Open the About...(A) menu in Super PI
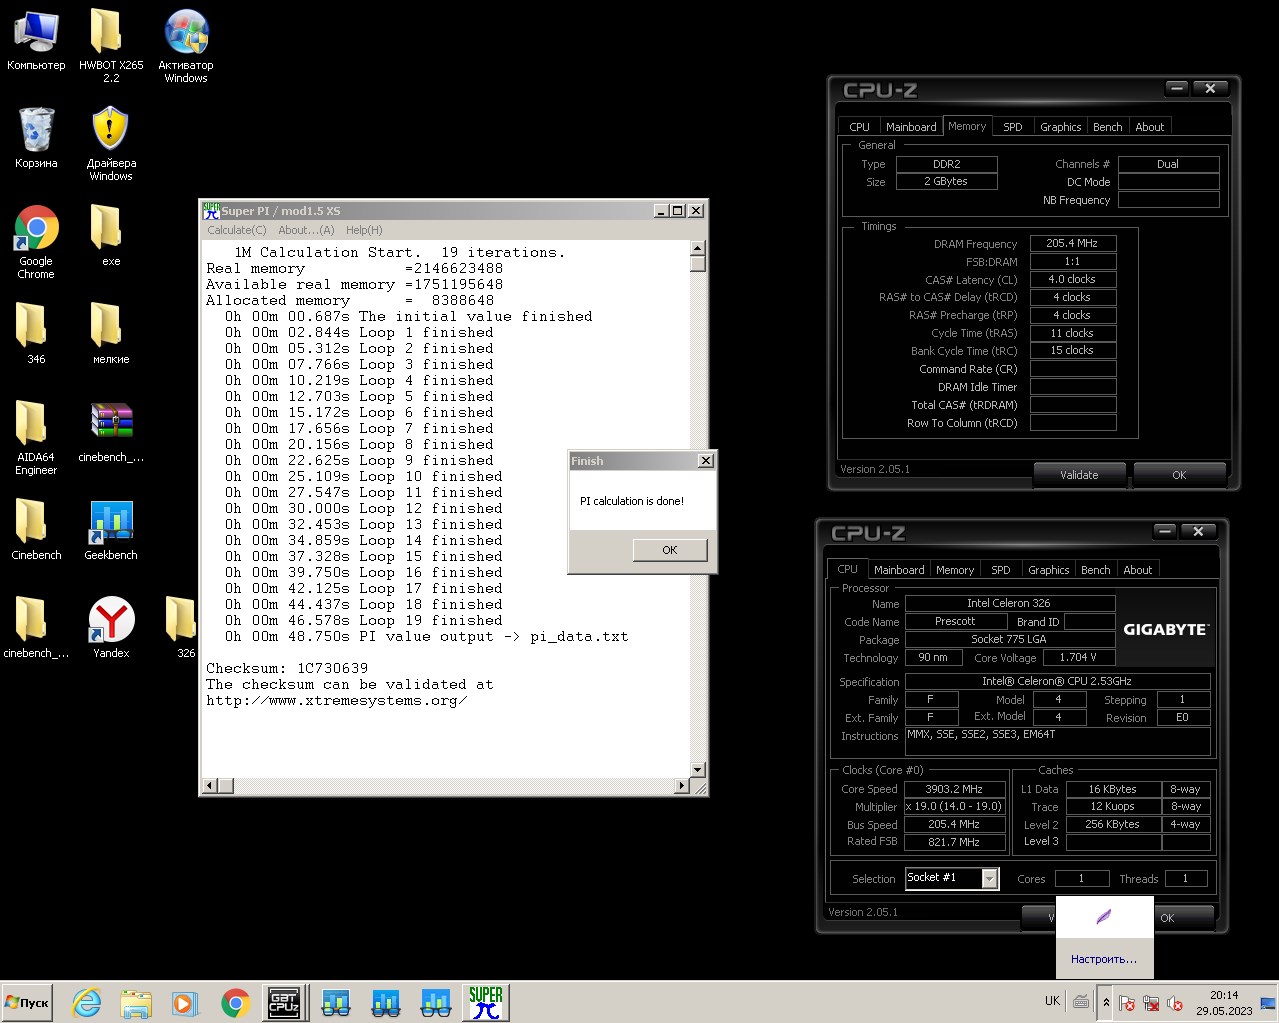Viewport: 1279px width, 1023px height. (x=306, y=230)
